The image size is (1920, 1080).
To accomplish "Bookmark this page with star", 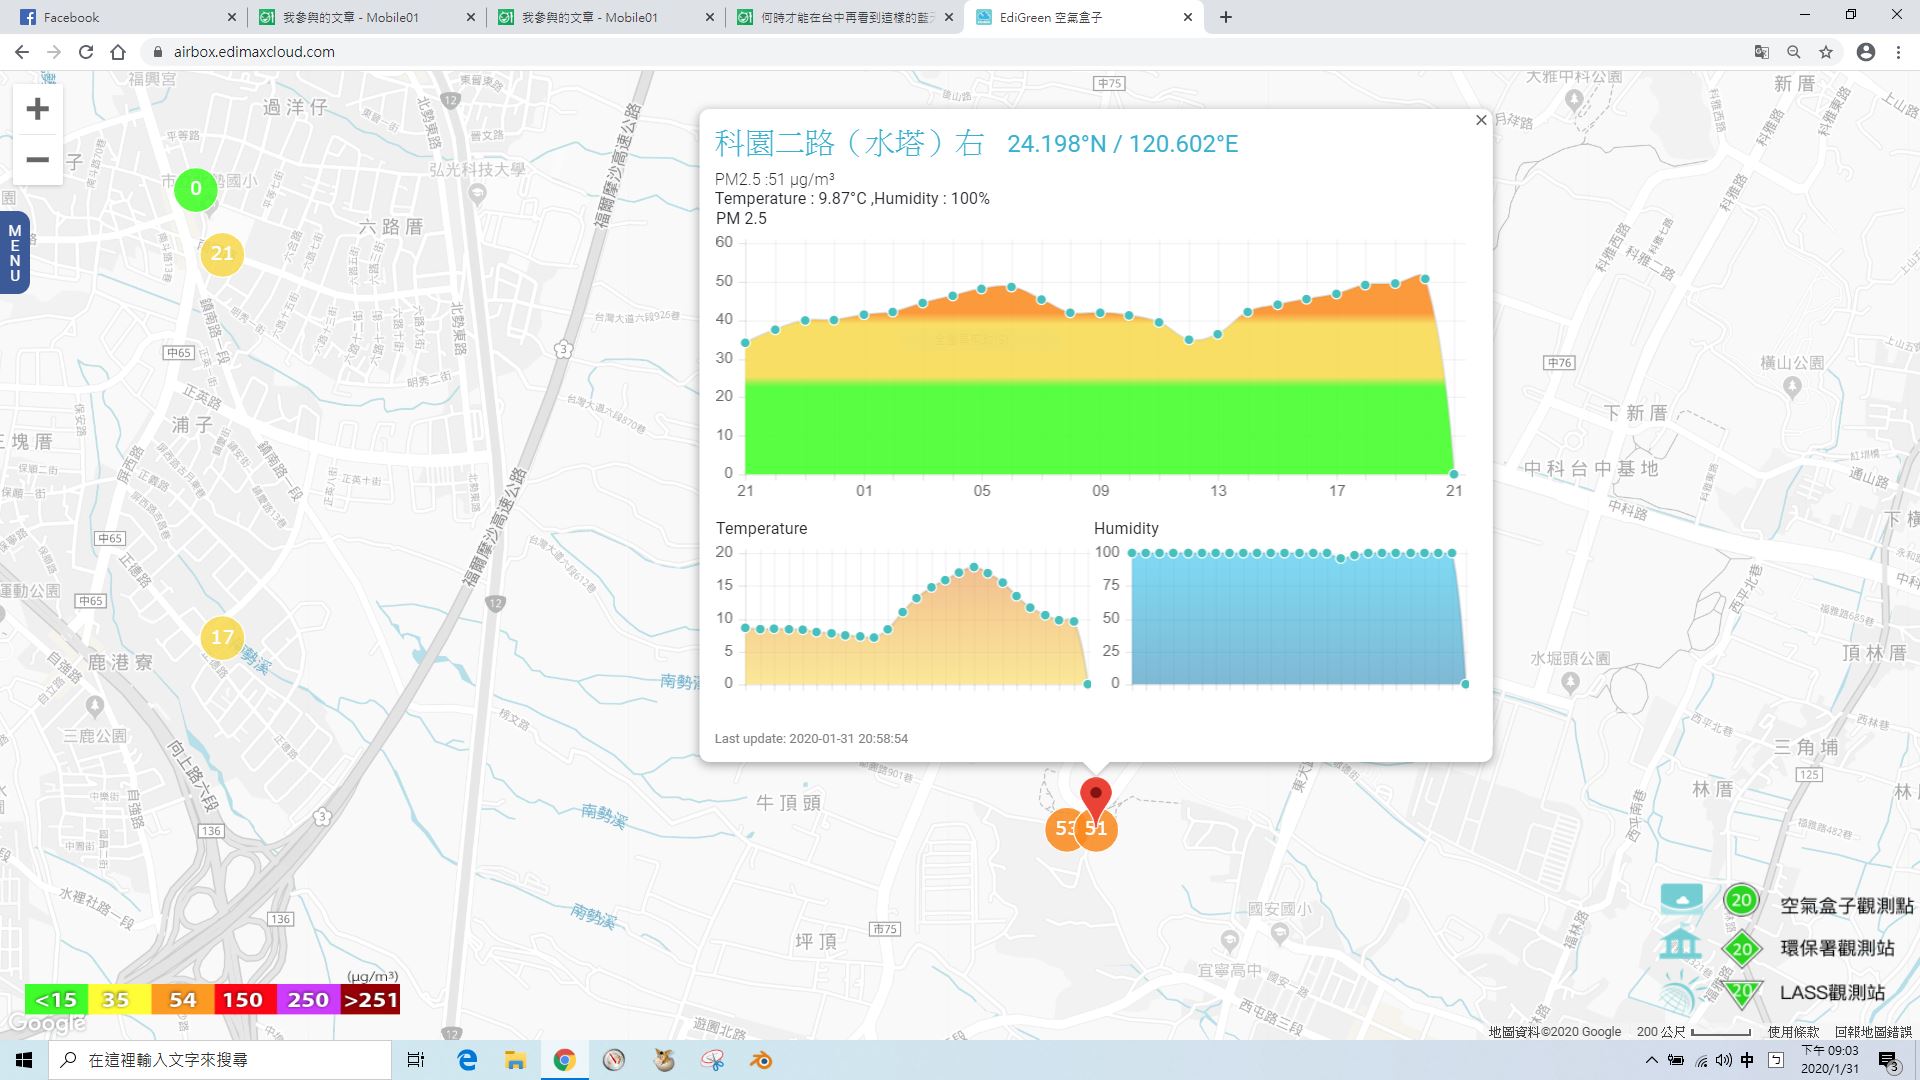I will click(x=1826, y=52).
